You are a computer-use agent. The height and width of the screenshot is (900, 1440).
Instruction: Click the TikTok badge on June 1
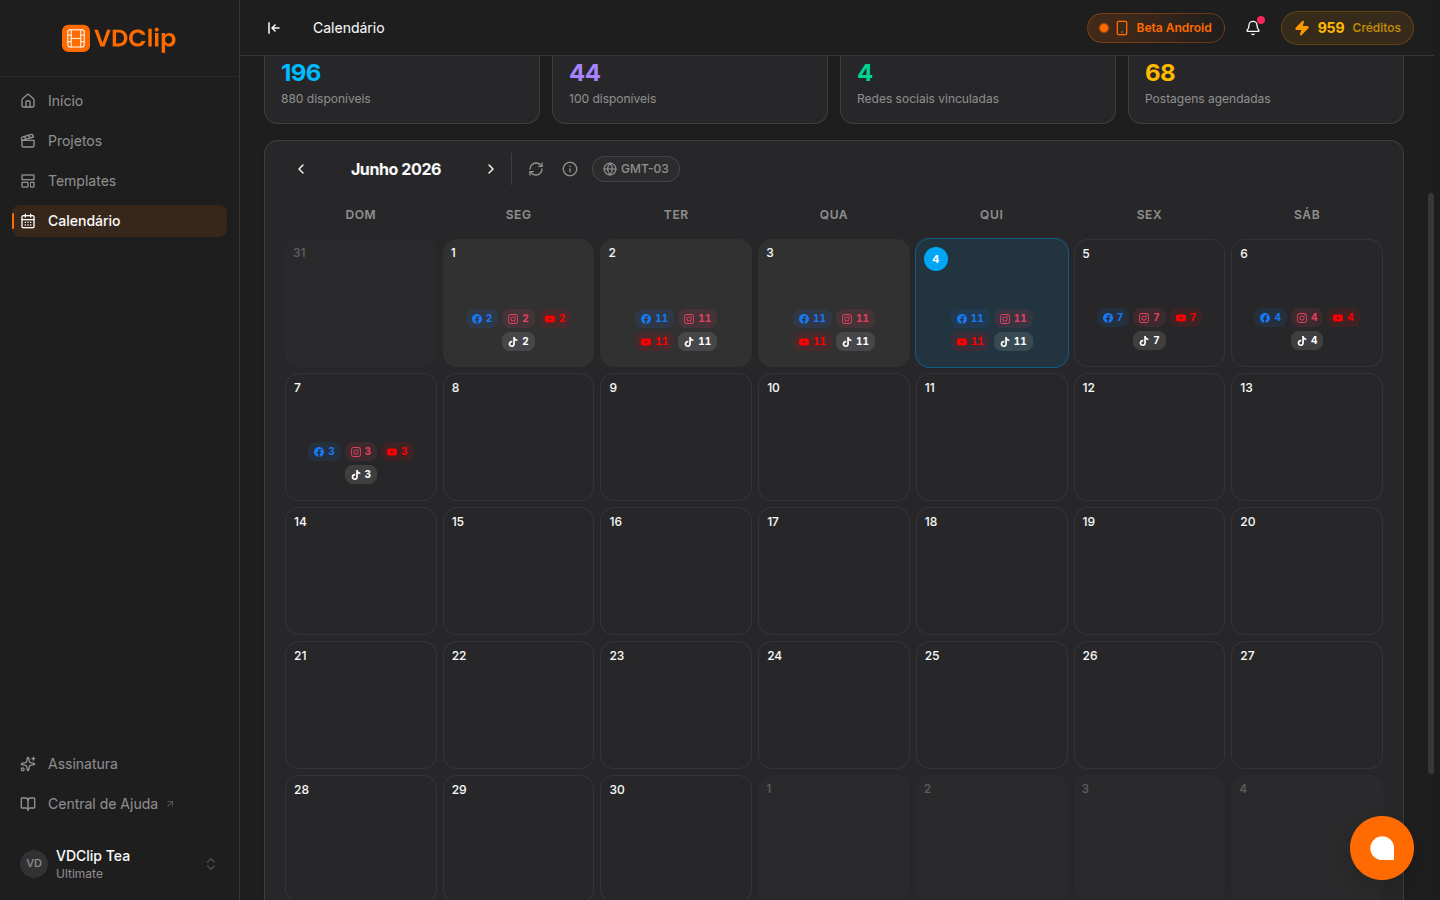tap(519, 342)
